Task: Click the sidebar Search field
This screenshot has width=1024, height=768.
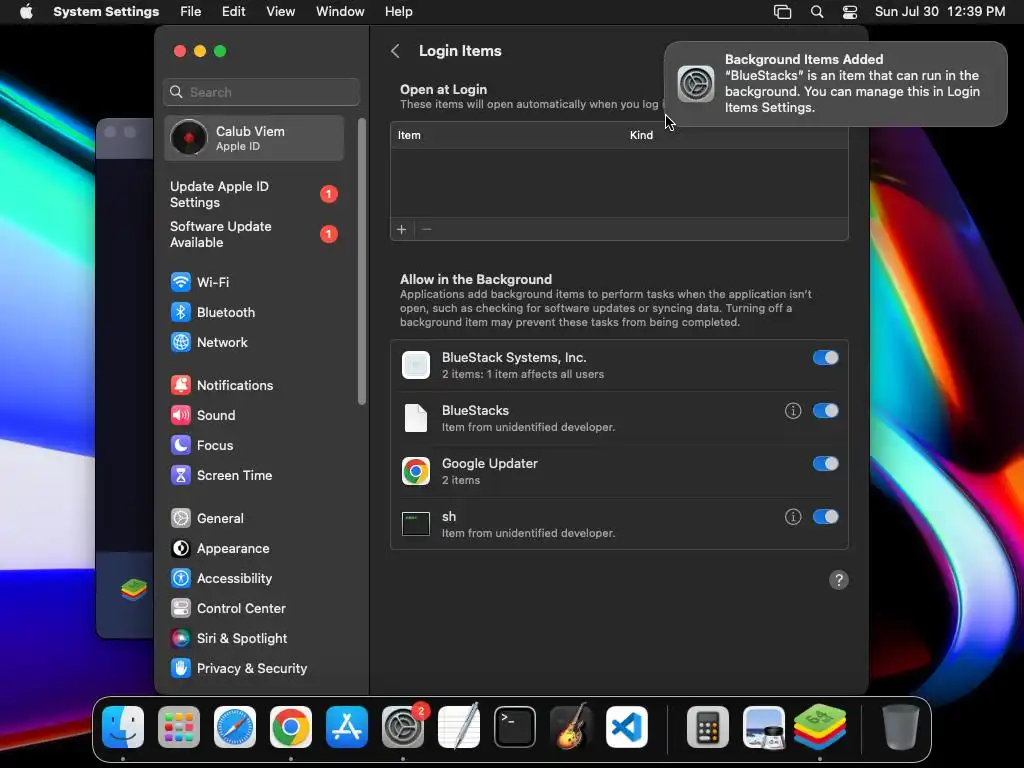Action: tap(261, 92)
